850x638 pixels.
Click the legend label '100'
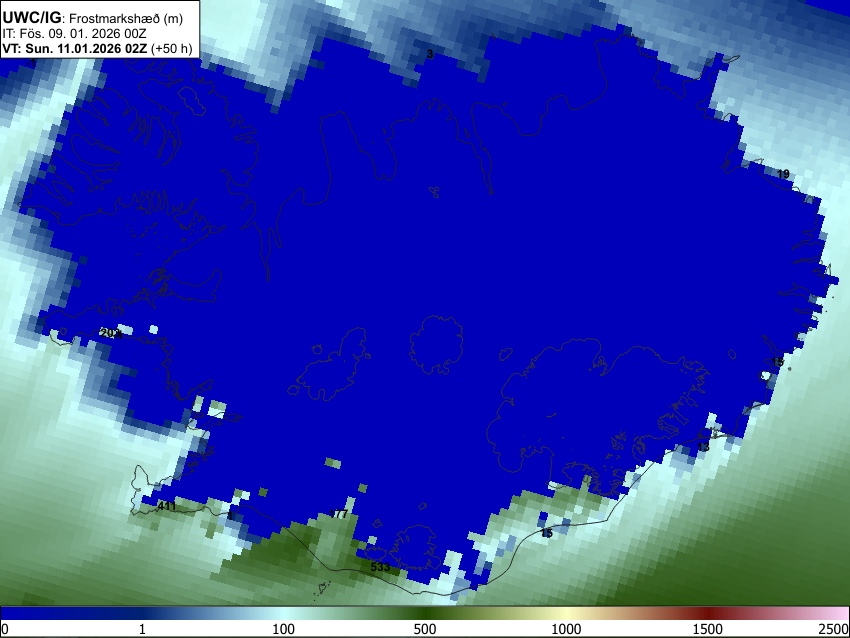283,629
